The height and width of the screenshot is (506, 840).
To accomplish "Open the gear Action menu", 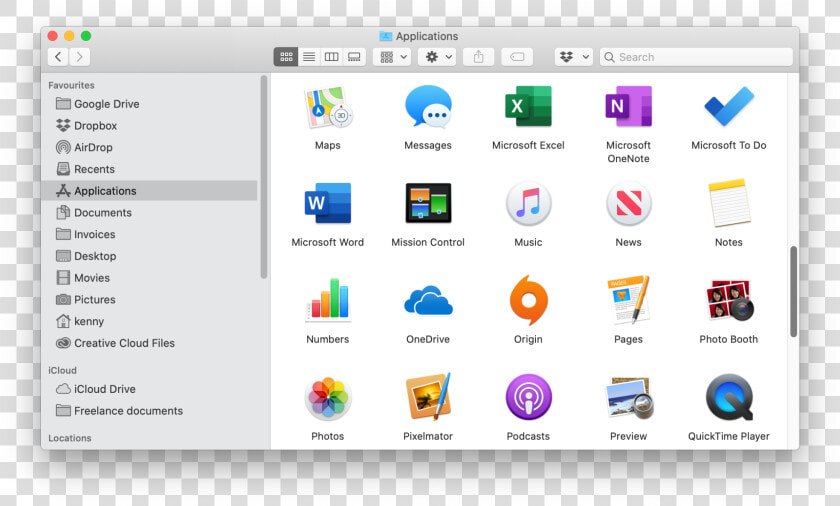I will click(437, 57).
